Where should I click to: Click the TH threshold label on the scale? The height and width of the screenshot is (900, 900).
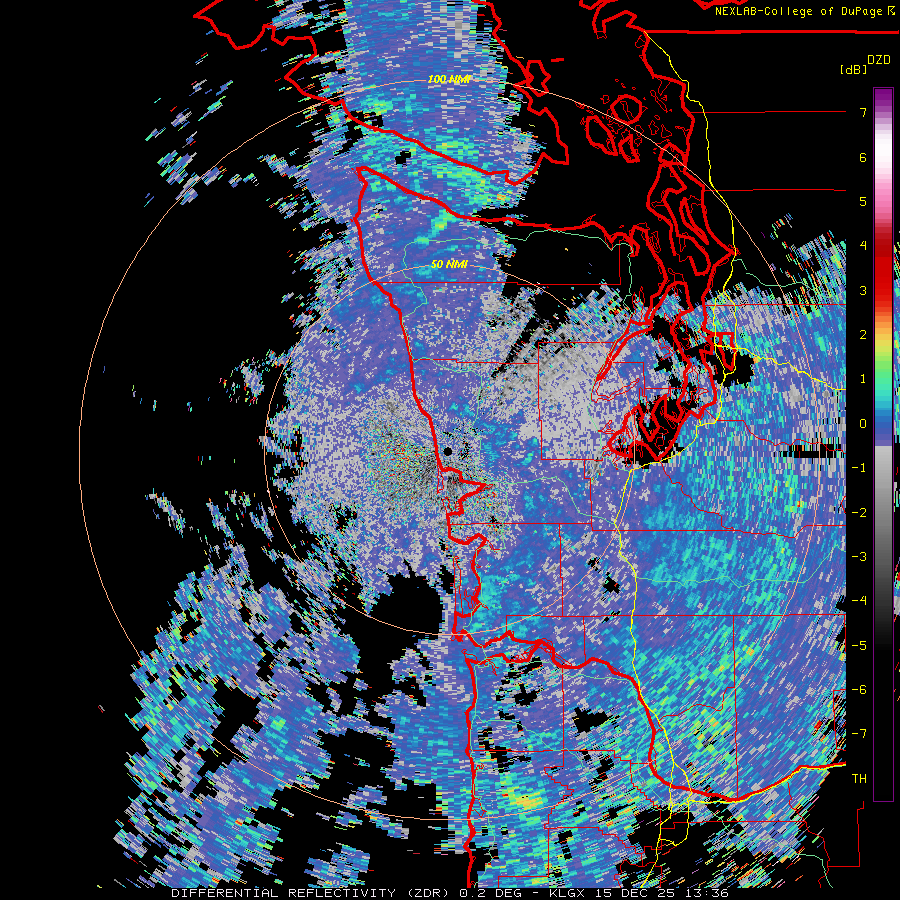[859, 779]
